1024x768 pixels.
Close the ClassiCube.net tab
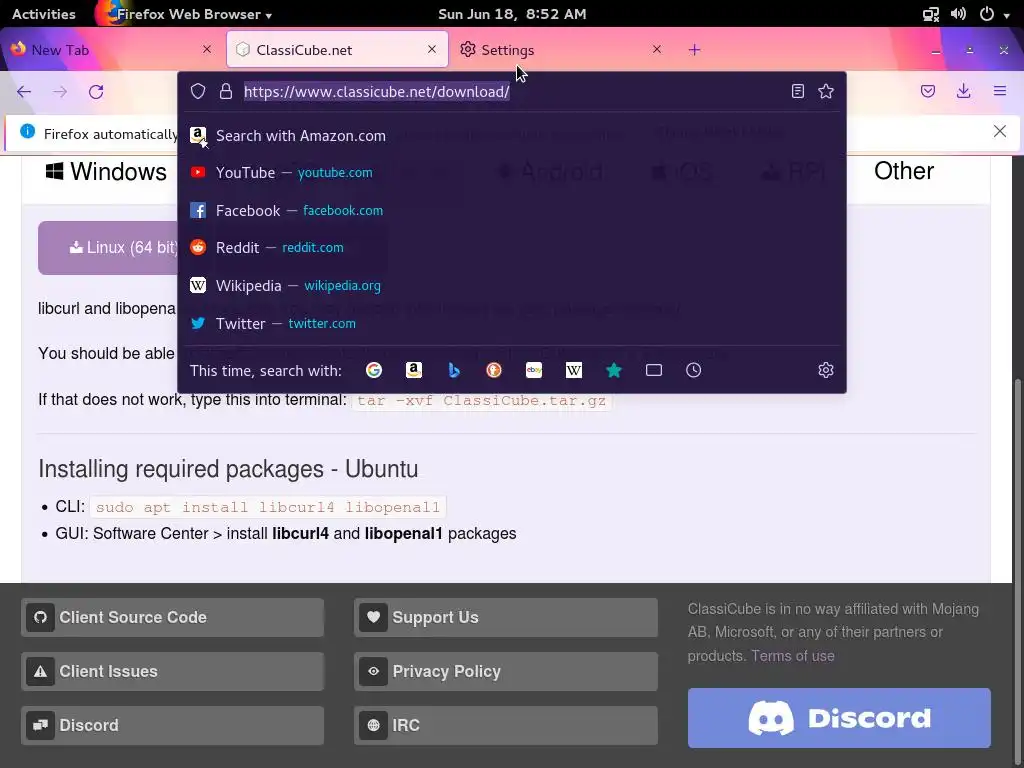point(432,49)
